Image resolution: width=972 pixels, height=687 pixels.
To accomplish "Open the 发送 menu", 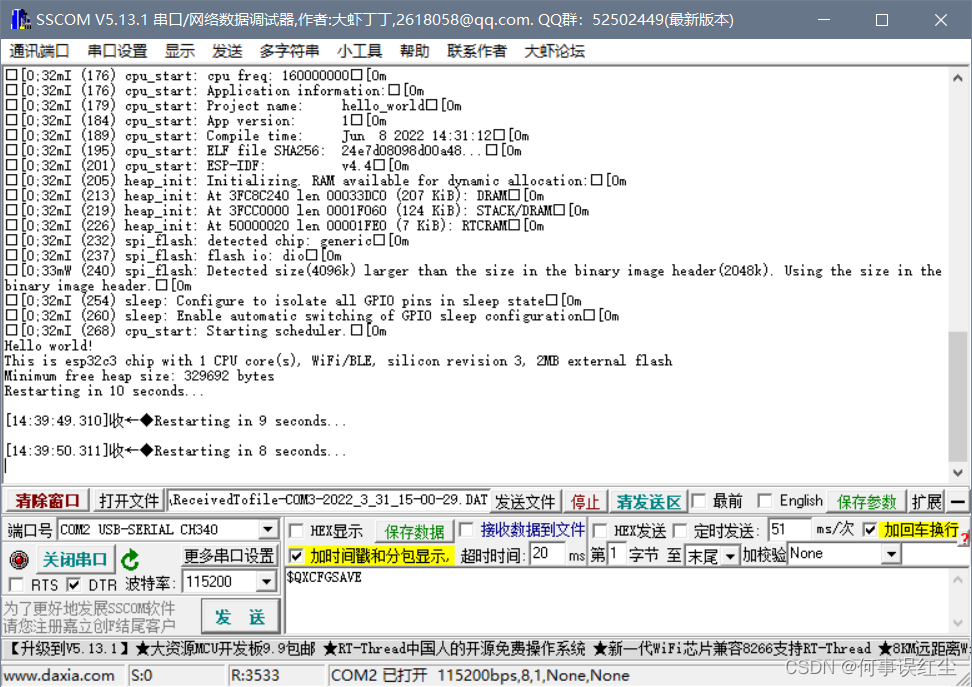I will pyautogui.click(x=227, y=51).
